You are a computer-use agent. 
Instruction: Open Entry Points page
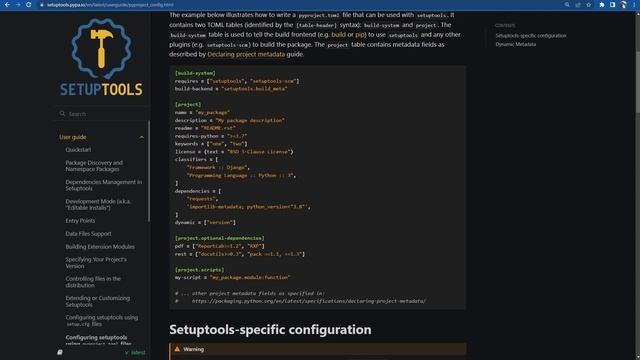click(80, 221)
